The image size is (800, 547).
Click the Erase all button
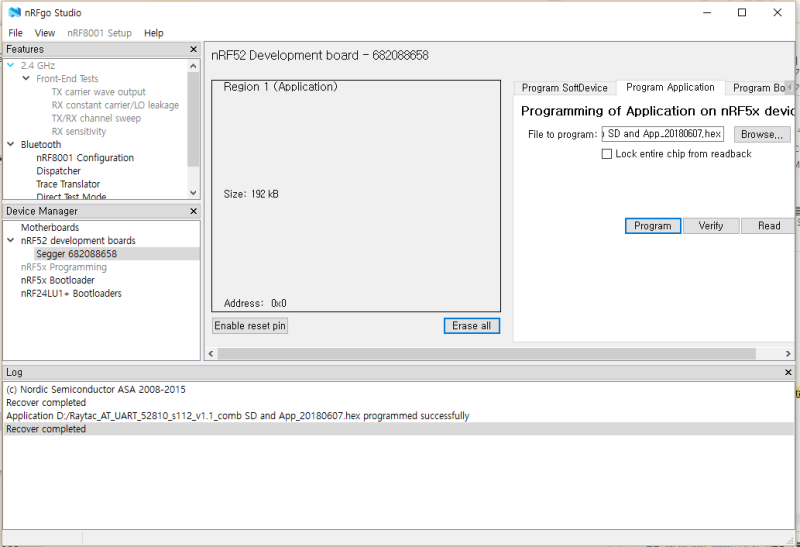(x=471, y=326)
